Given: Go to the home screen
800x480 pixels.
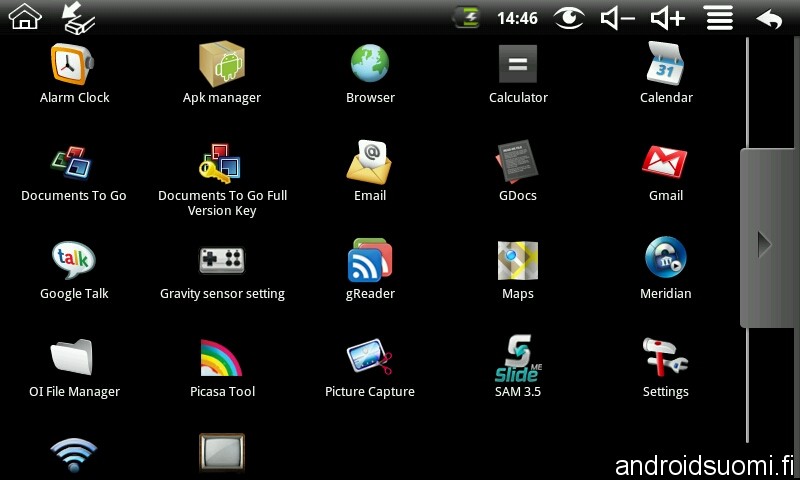Looking at the screenshot, I should point(25,16).
